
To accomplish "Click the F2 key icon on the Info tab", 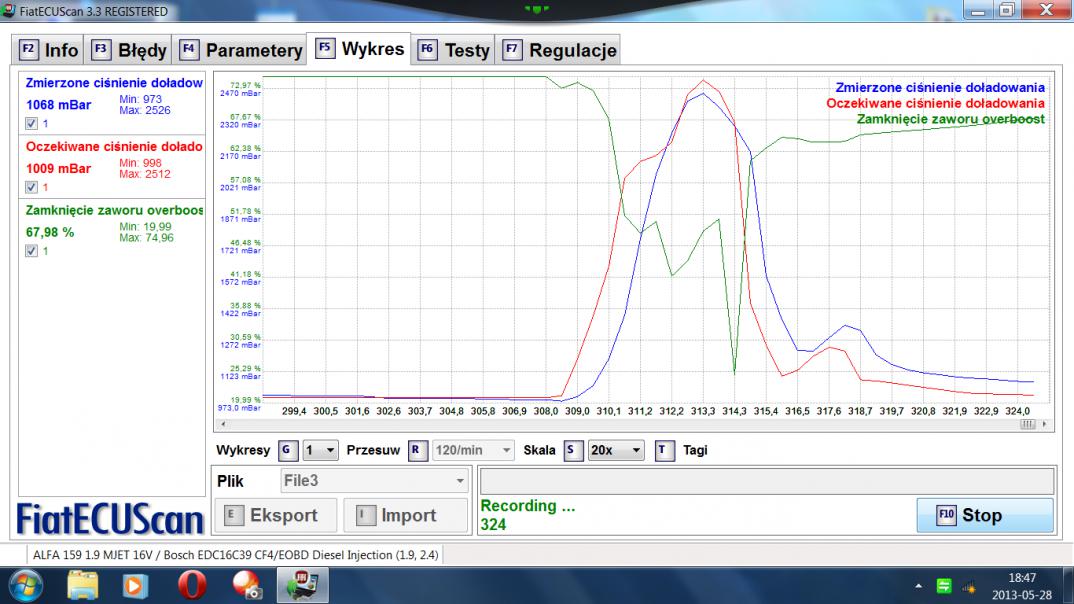I will tap(28, 49).
